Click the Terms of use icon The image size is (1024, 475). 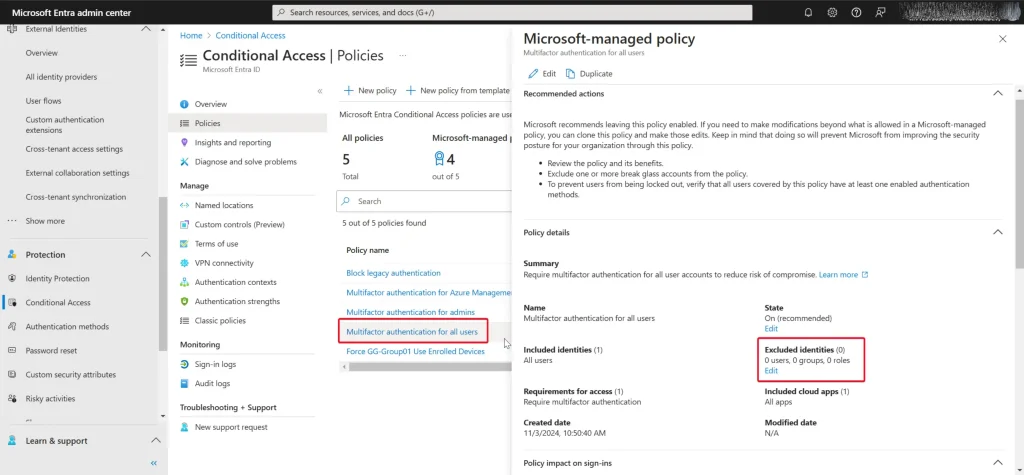pyautogui.click(x=184, y=244)
